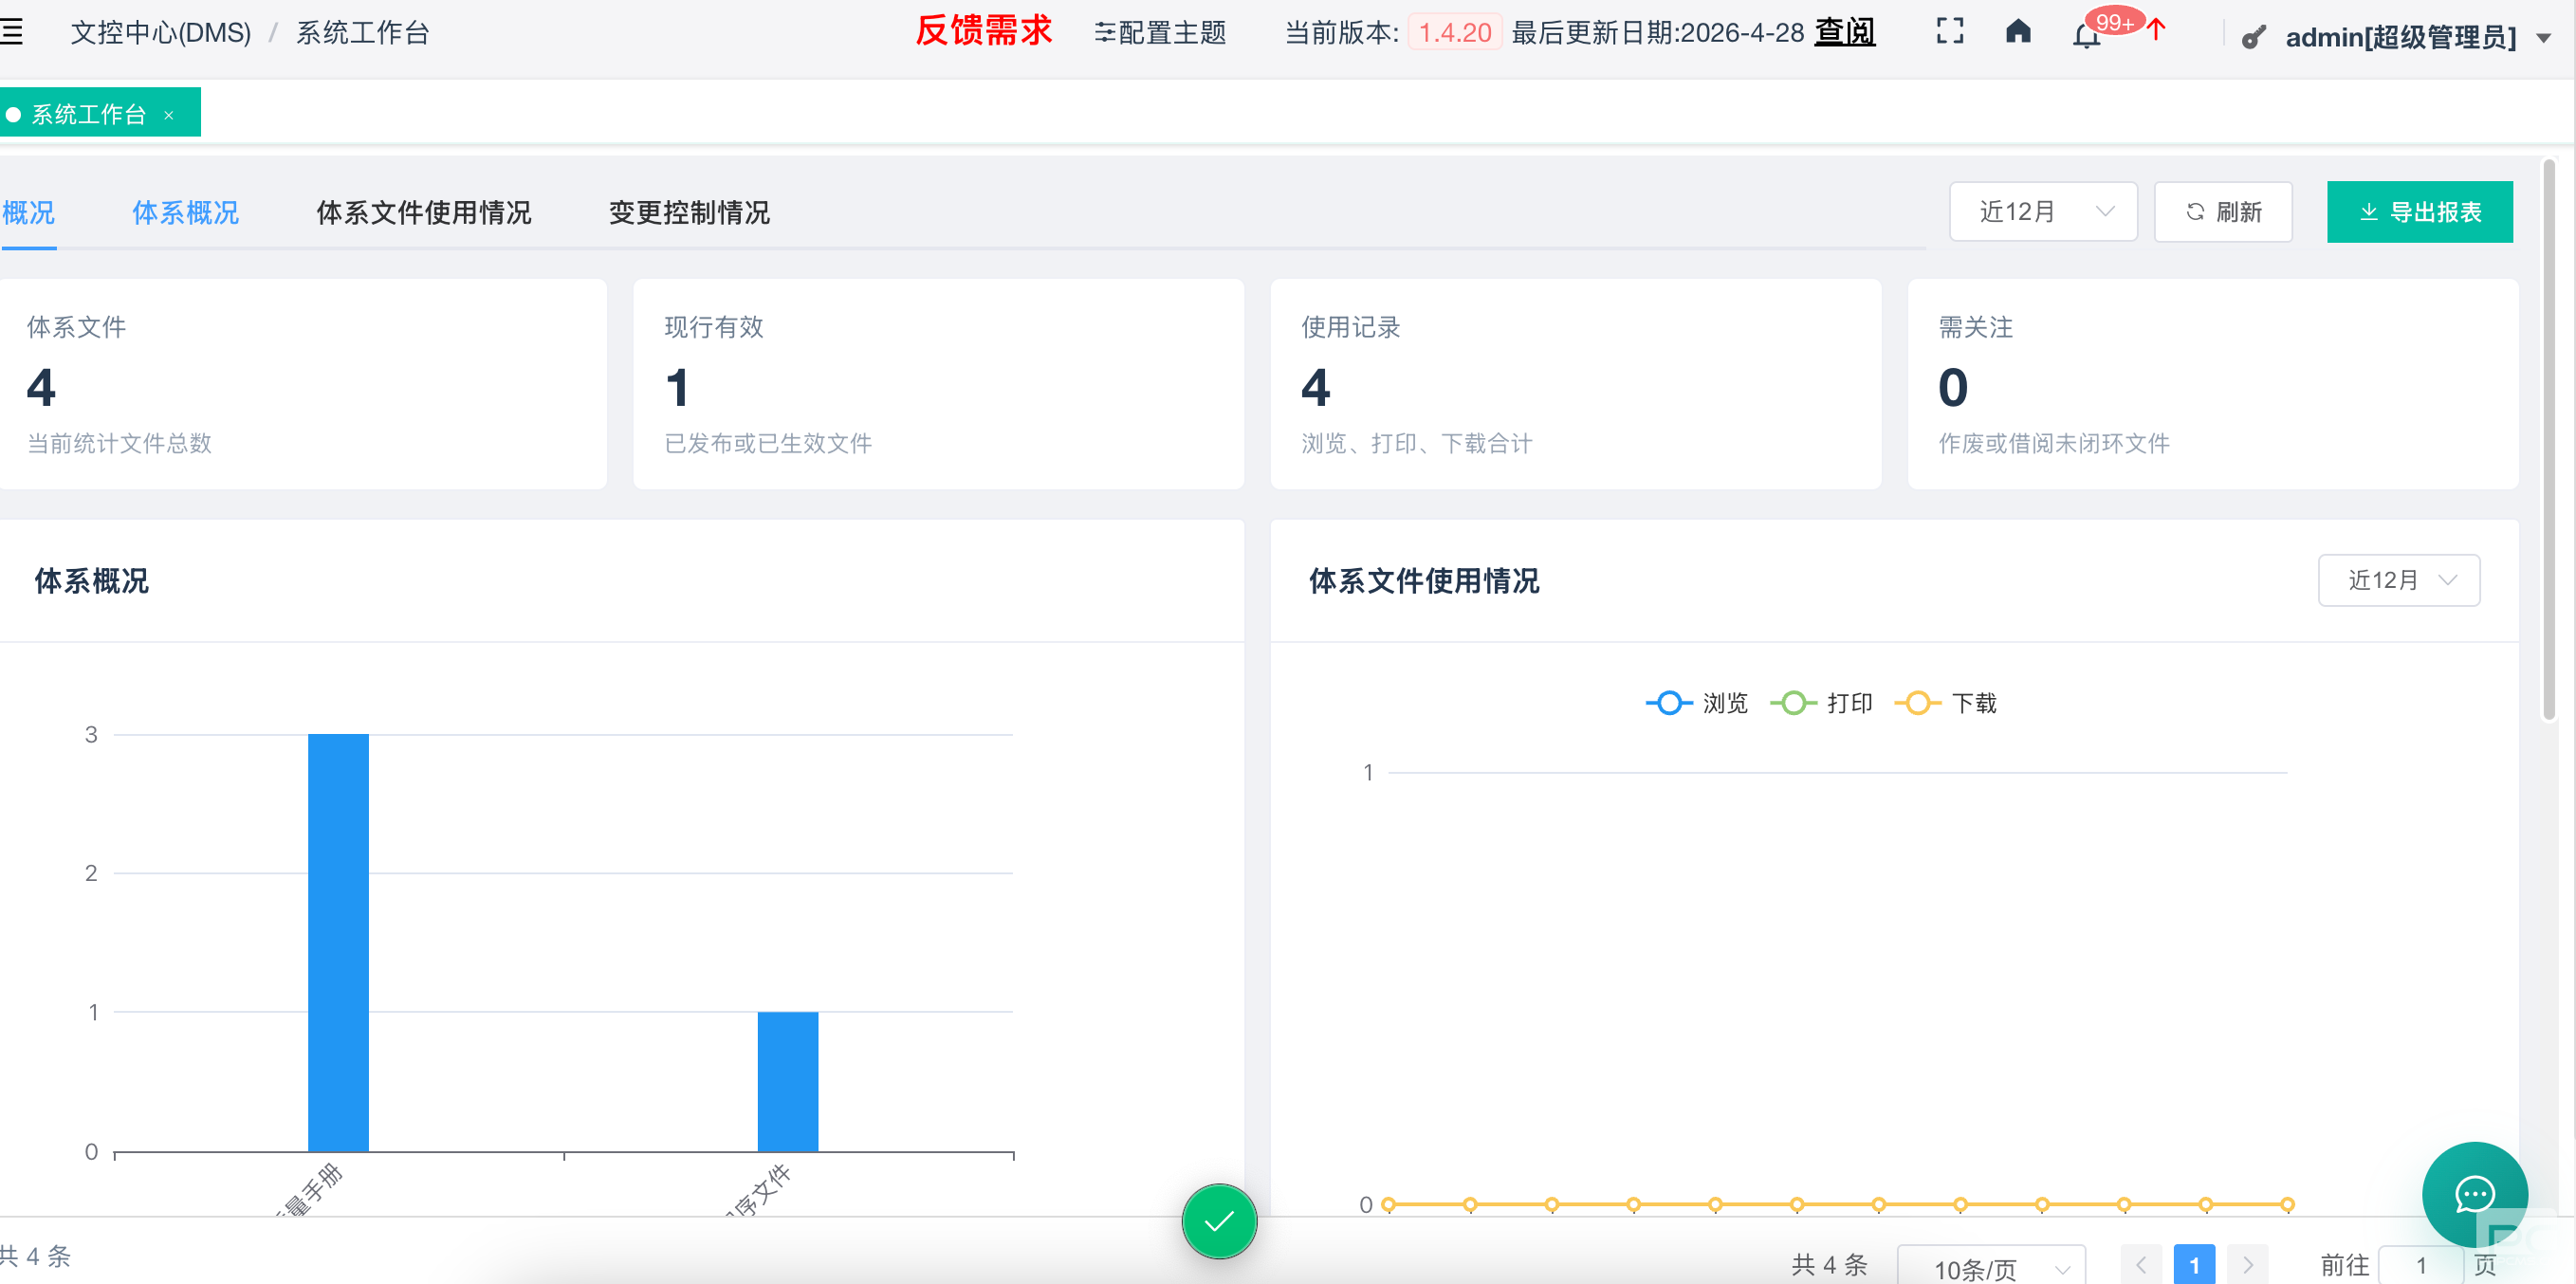Close the 系统工作台 tab
The image size is (2576, 1284).
pyautogui.click(x=169, y=115)
